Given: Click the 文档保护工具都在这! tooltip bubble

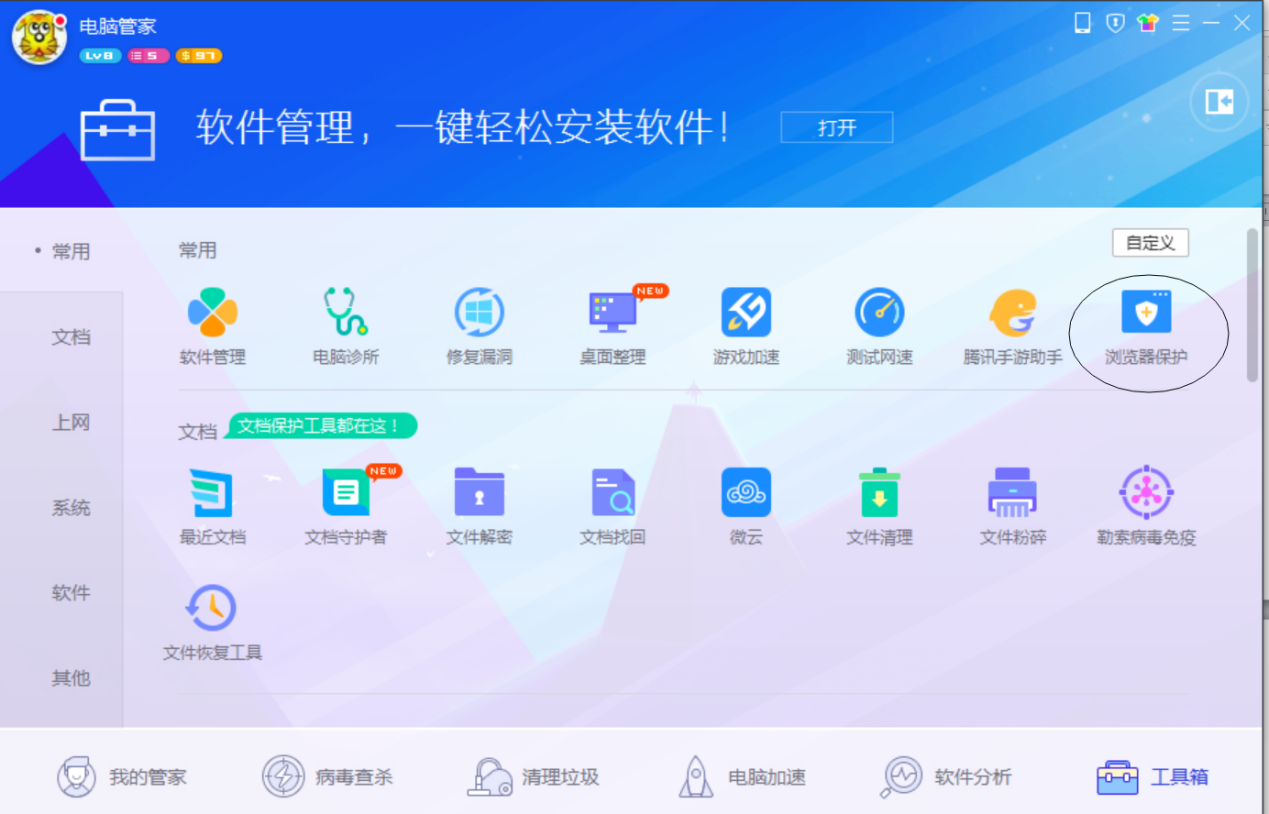Looking at the screenshot, I should click(322, 426).
